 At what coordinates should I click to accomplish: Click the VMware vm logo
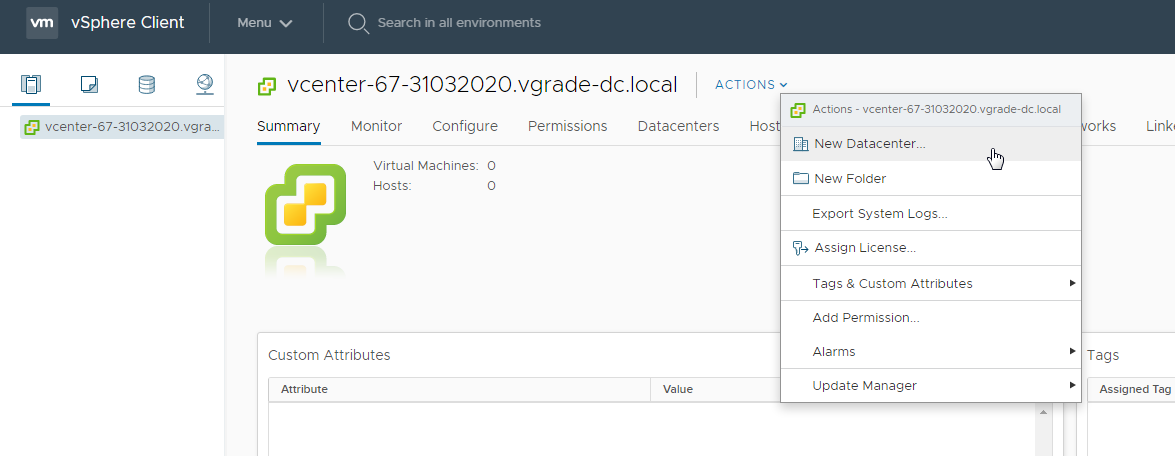pos(42,23)
